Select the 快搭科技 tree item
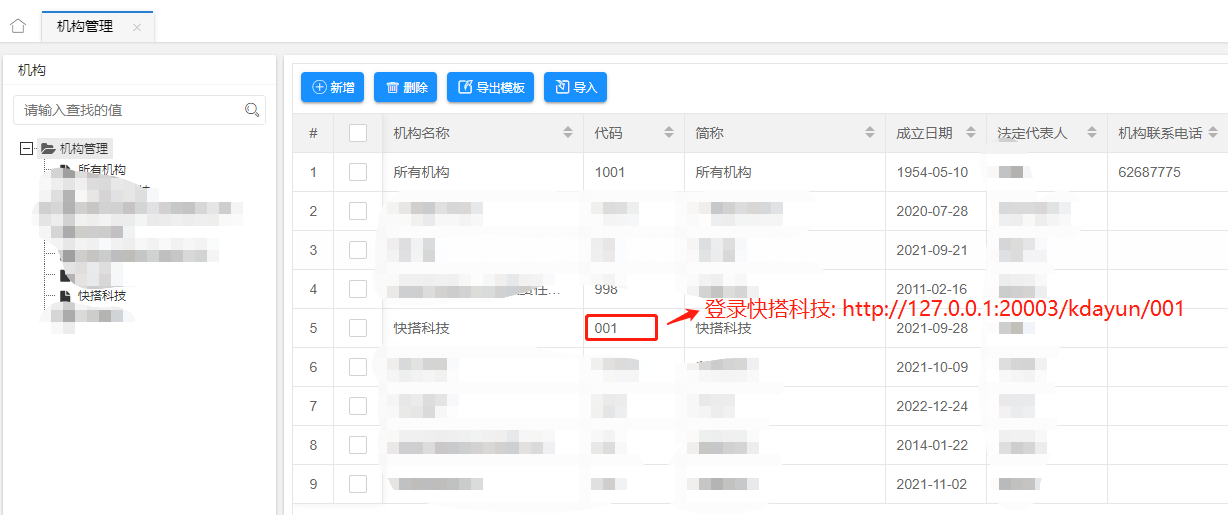 coord(102,296)
